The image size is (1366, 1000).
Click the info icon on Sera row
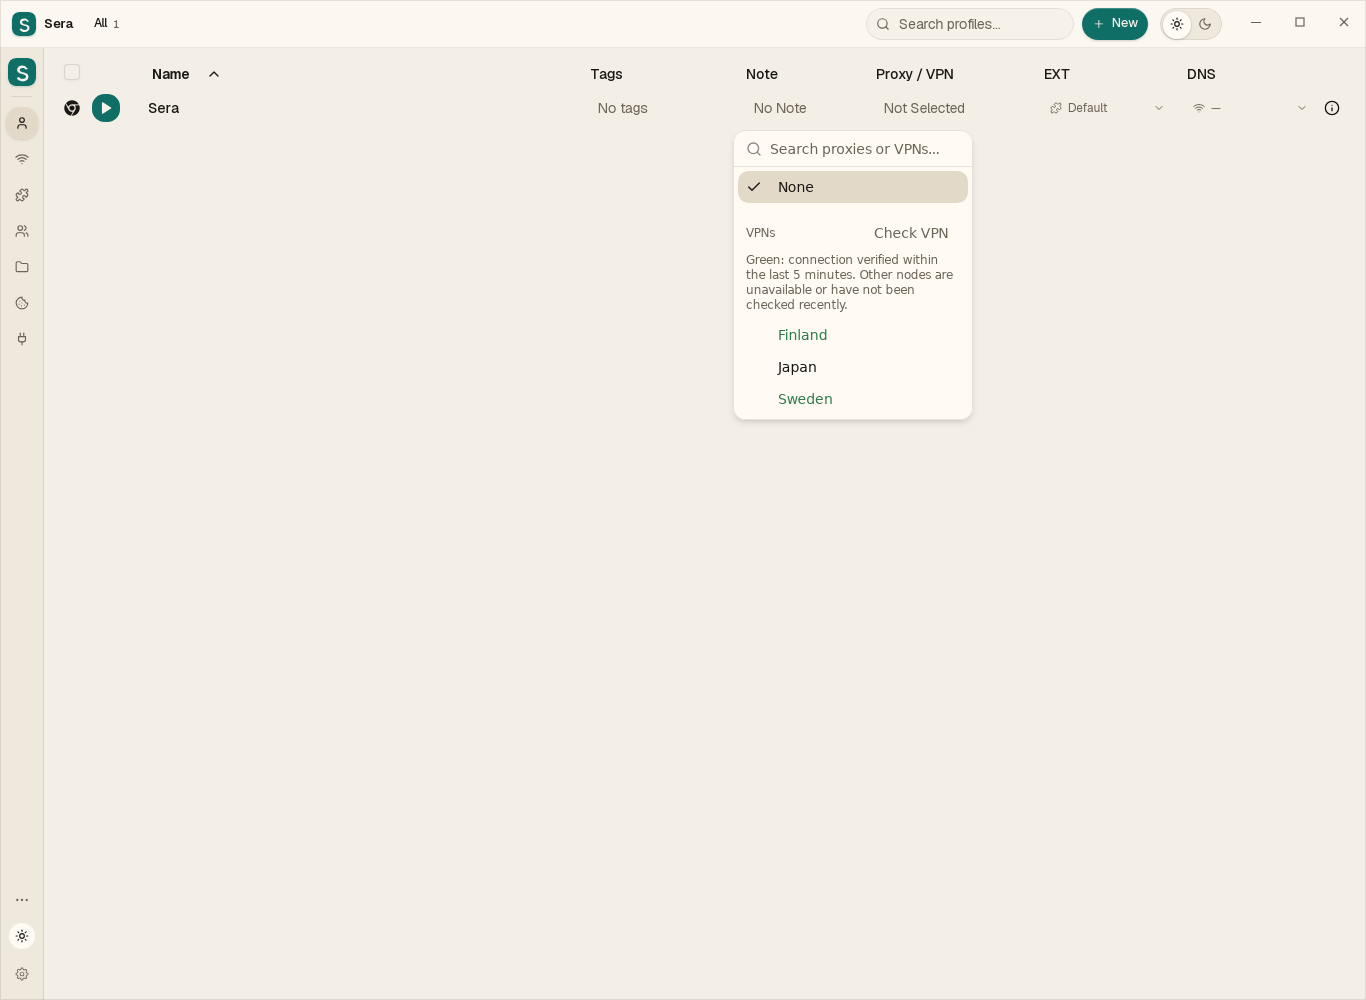(1332, 108)
